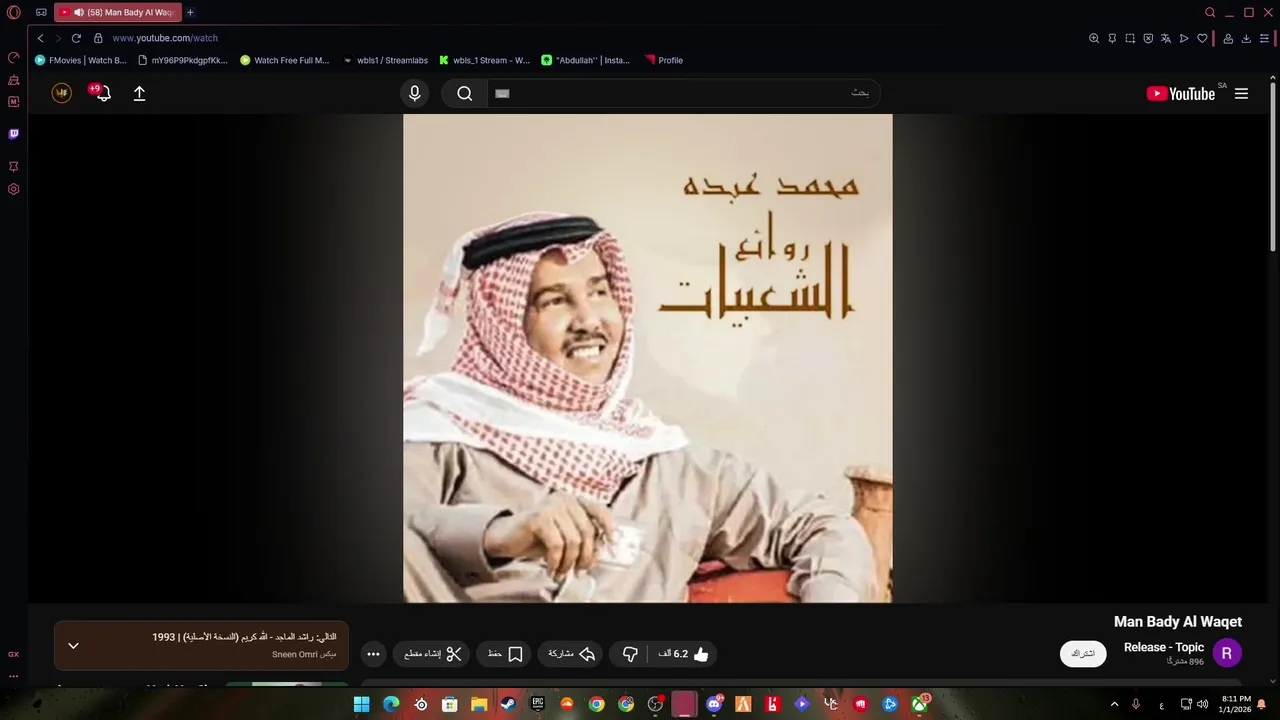Open the Release - Topic channel name
1280x720 pixels.
point(1164,647)
